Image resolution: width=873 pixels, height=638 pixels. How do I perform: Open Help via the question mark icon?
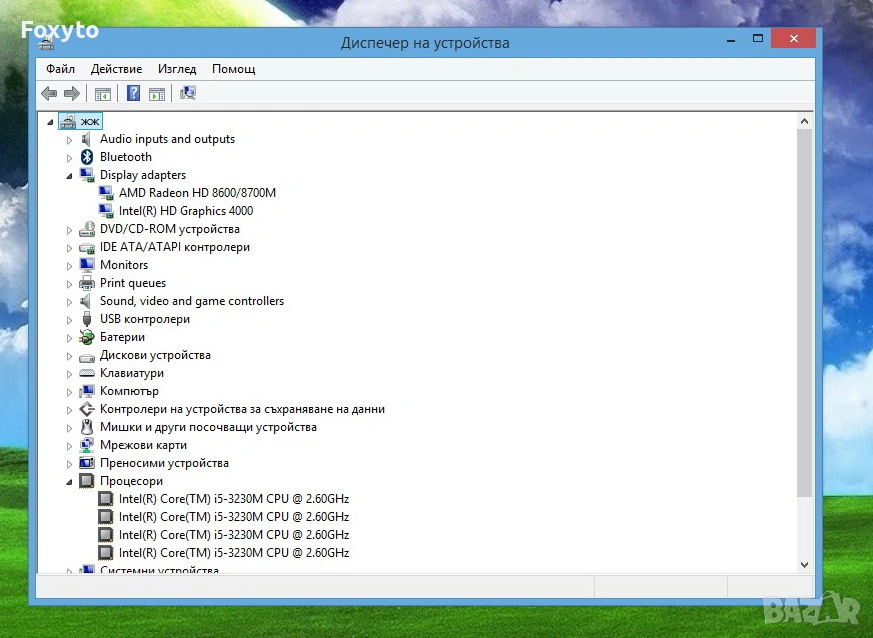click(133, 94)
